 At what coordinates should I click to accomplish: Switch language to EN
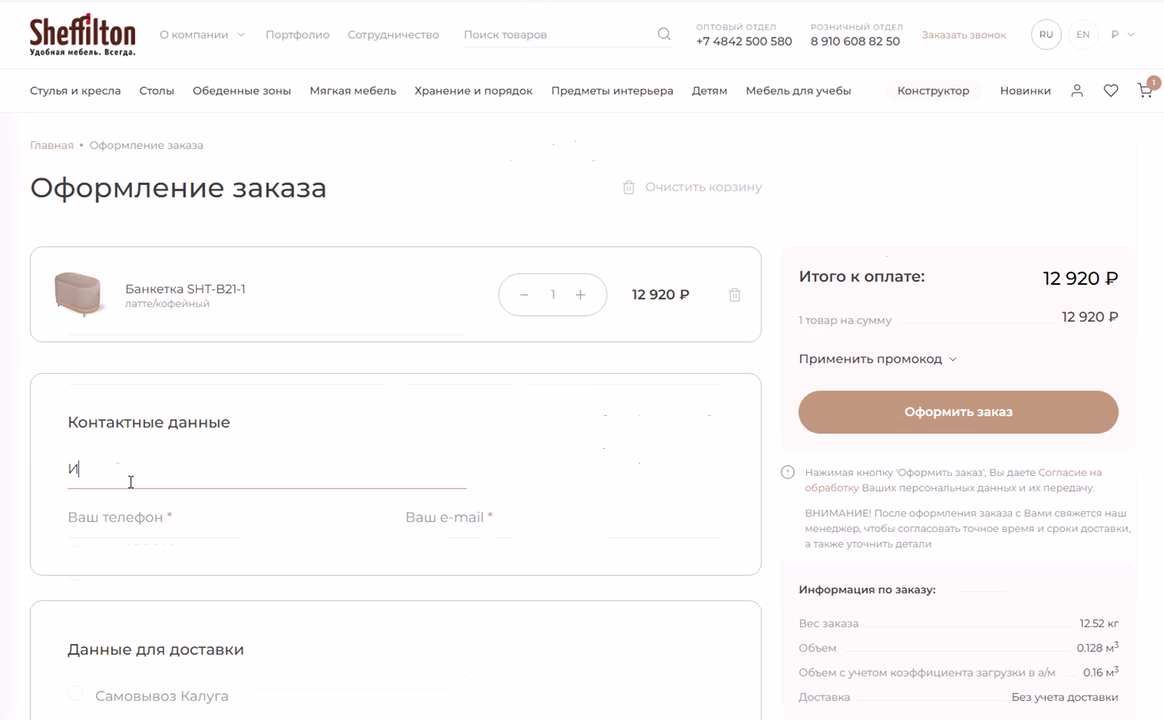(1083, 34)
